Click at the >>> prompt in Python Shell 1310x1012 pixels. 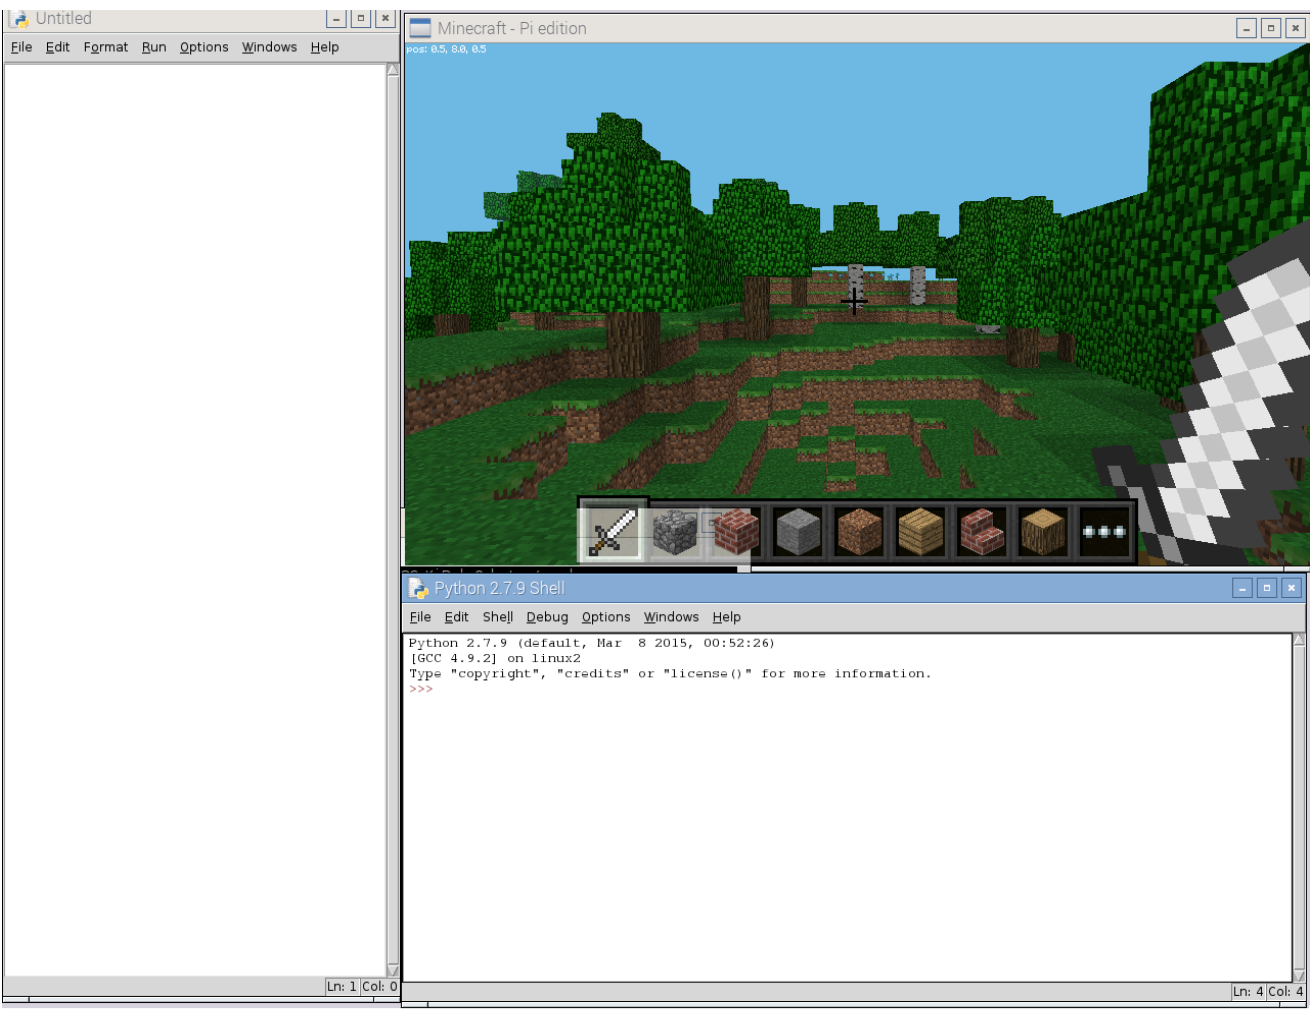coord(421,689)
